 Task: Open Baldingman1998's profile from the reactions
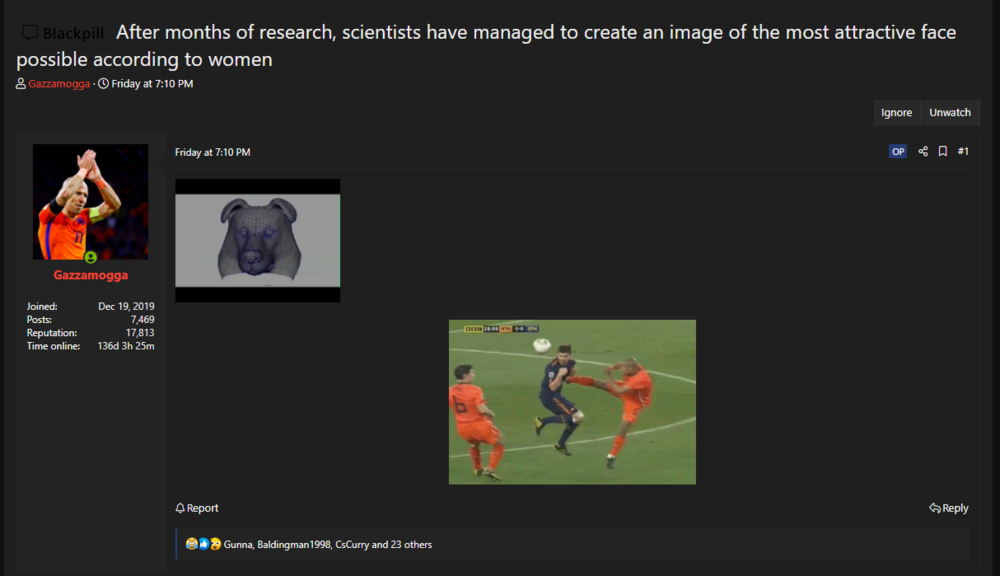[293, 545]
